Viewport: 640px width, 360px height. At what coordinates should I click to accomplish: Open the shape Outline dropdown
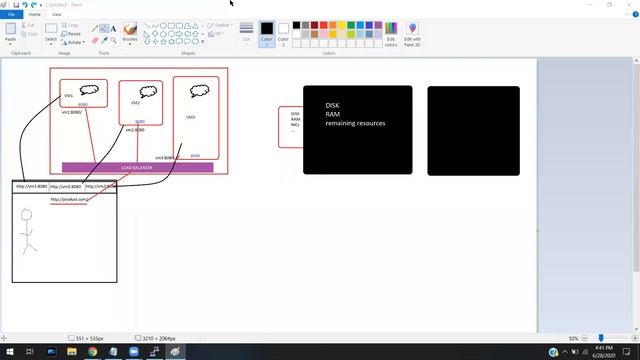pos(220,25)
